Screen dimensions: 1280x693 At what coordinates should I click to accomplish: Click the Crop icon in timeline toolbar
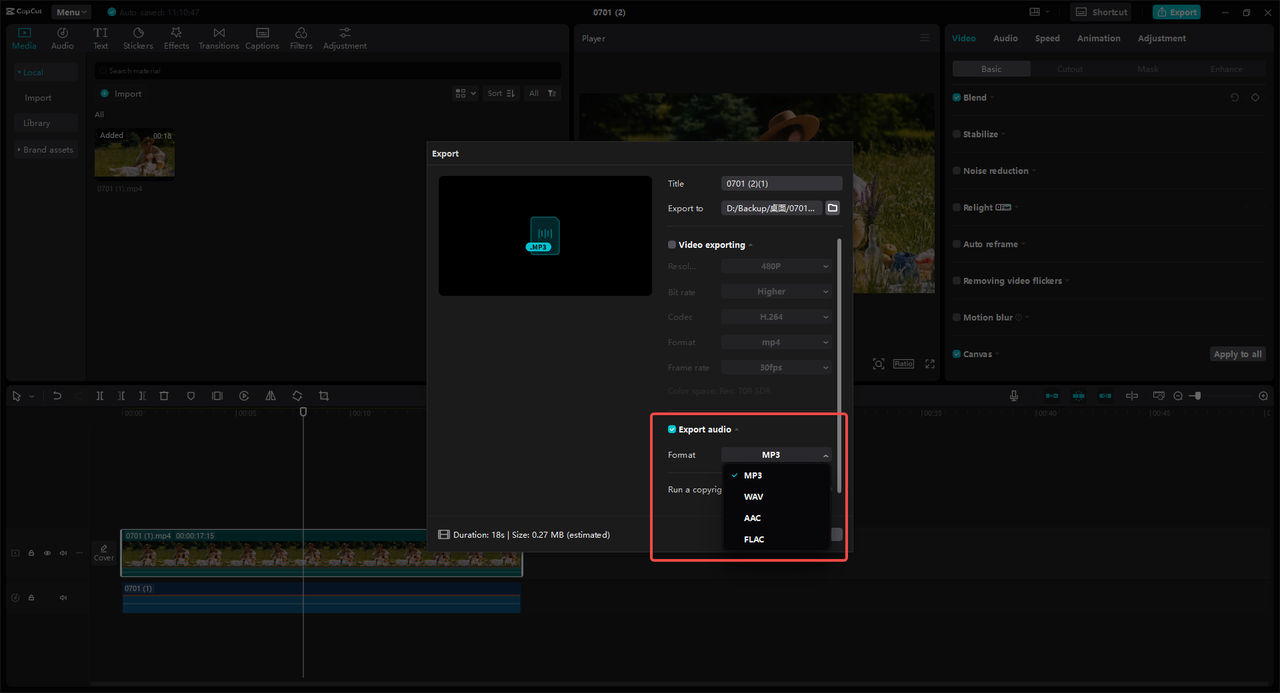(324, 396)
